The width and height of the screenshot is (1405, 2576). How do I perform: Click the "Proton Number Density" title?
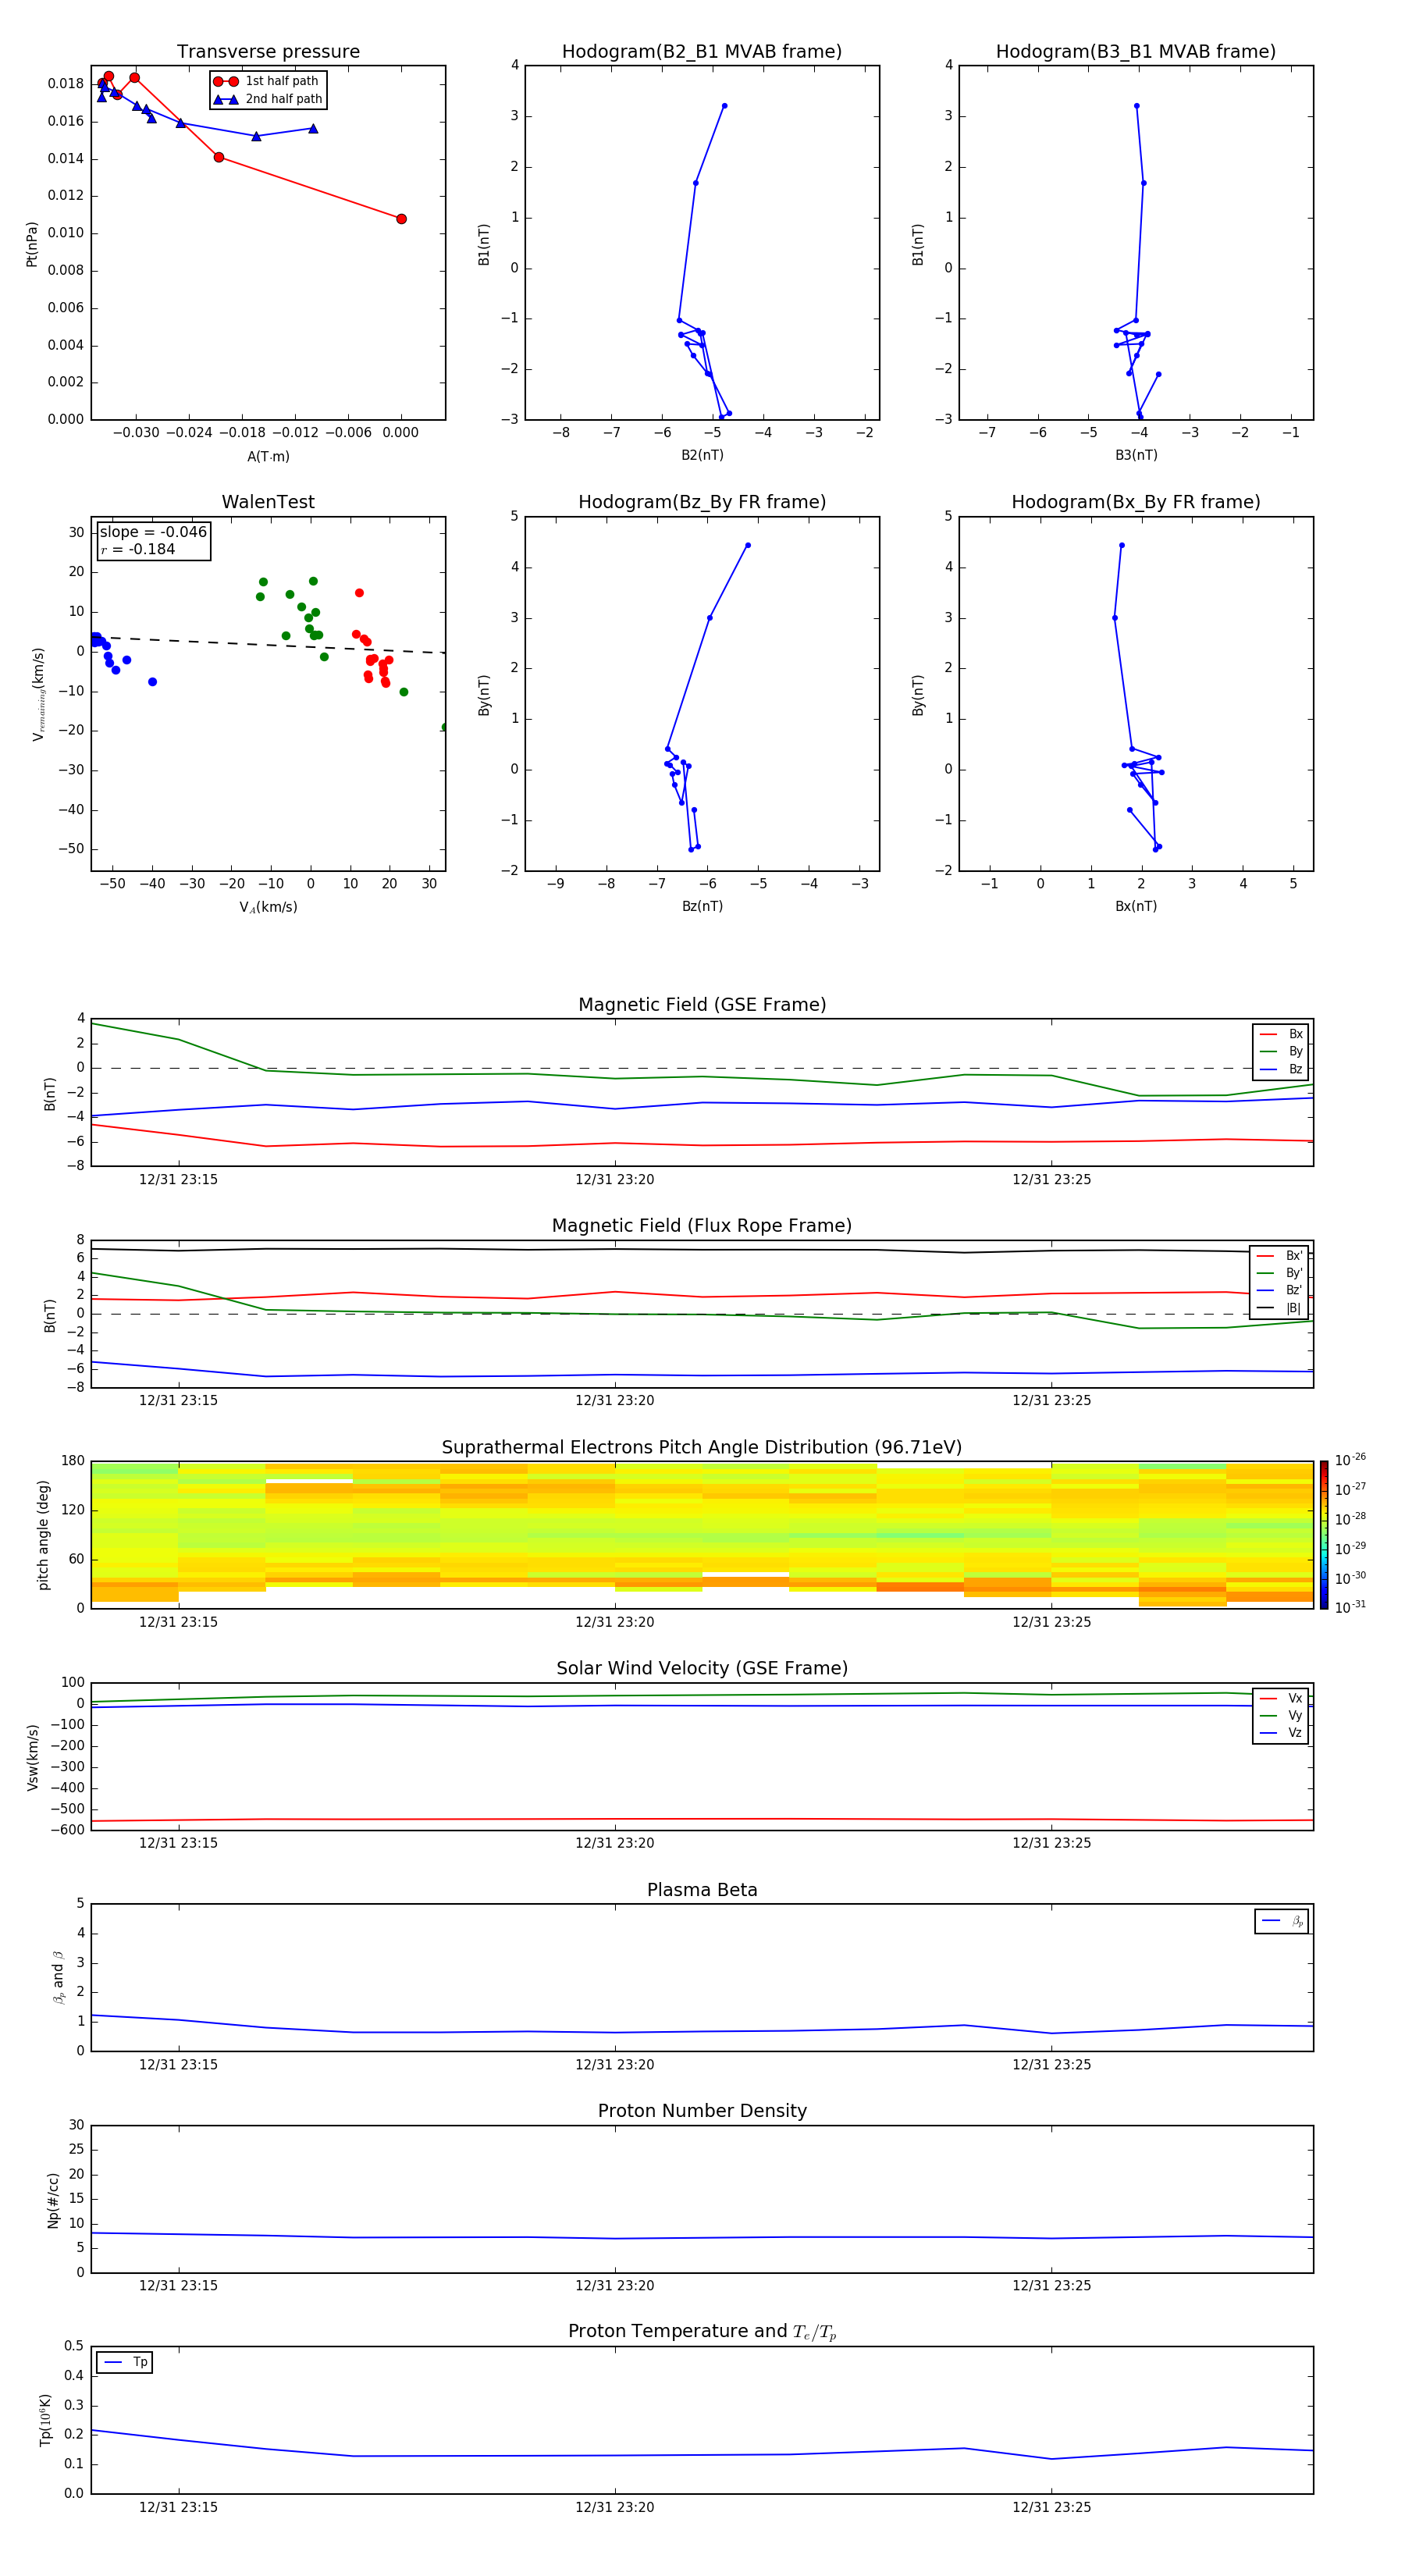point(702,2111)
